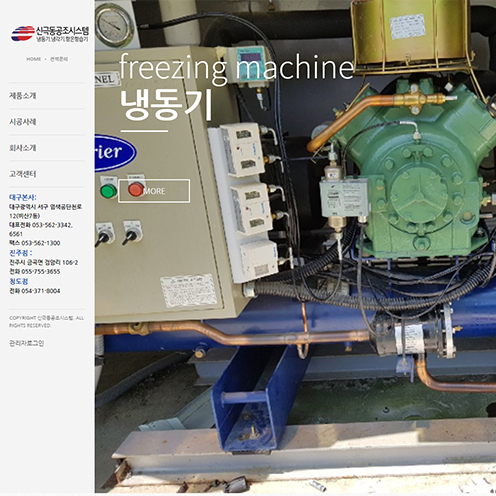Open the link right of HOME
Screen dimensions: 496x496
[x=59, y=59]
